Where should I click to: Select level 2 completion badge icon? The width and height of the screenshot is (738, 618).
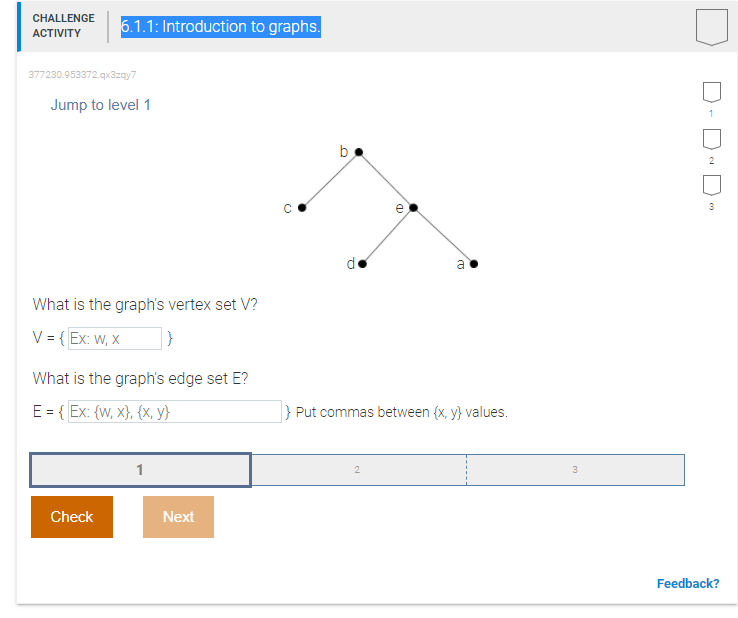pyautogui.click(x=712, y=139)
